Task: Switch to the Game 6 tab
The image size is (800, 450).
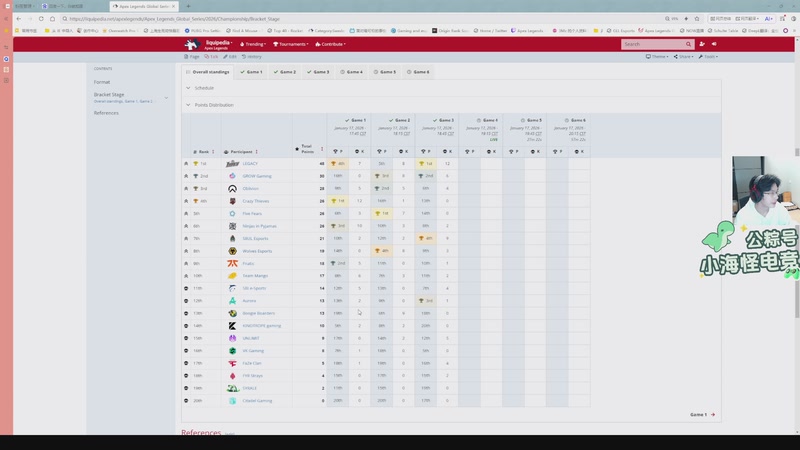Action: click(x=418, y=72)
